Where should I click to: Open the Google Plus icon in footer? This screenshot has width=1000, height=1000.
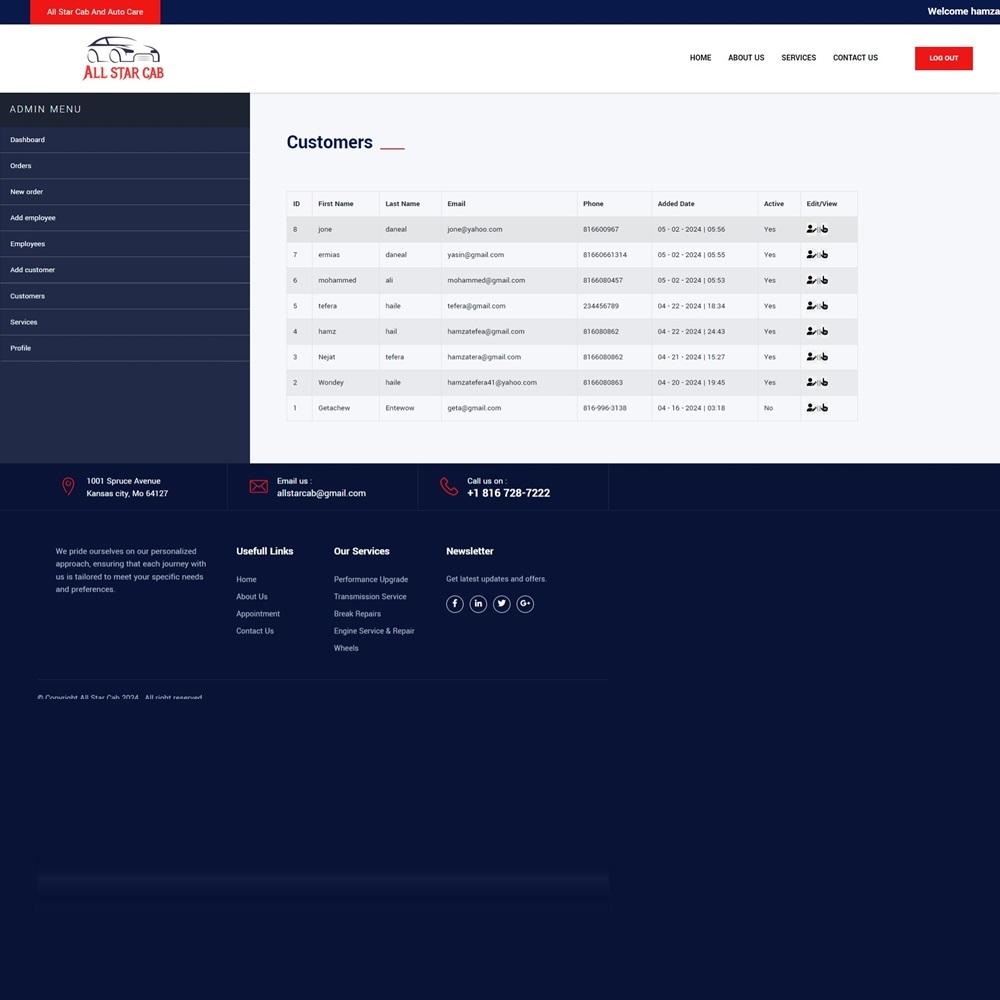click(525, 604)
